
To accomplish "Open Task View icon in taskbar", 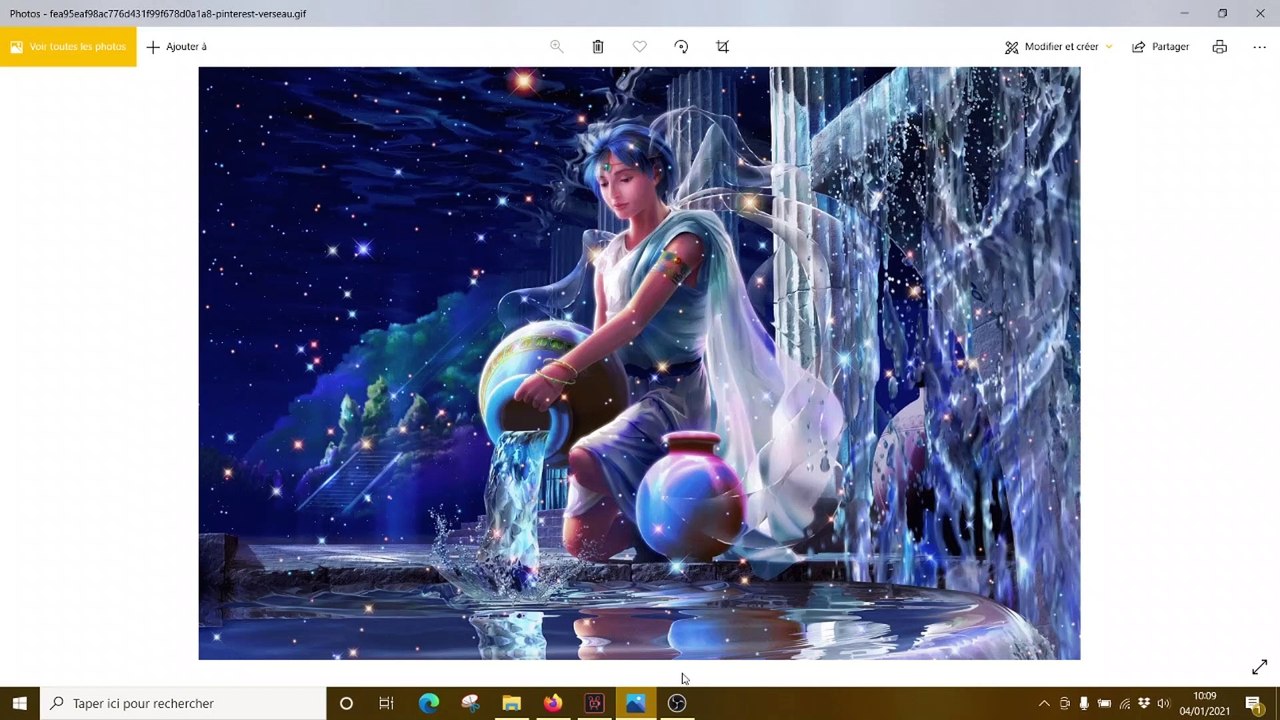I will click(x=386, y=703).
